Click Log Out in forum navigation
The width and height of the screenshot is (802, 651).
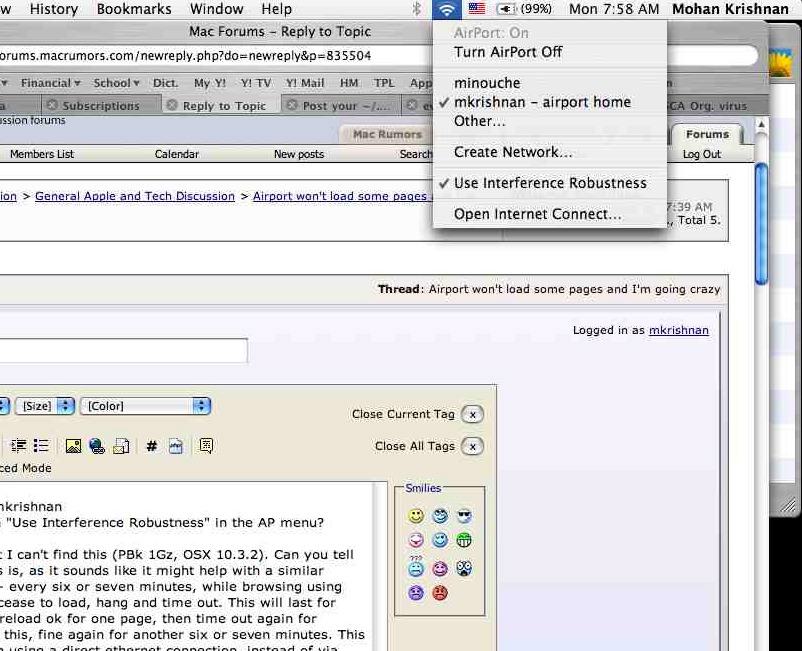[x=702, y=154]
